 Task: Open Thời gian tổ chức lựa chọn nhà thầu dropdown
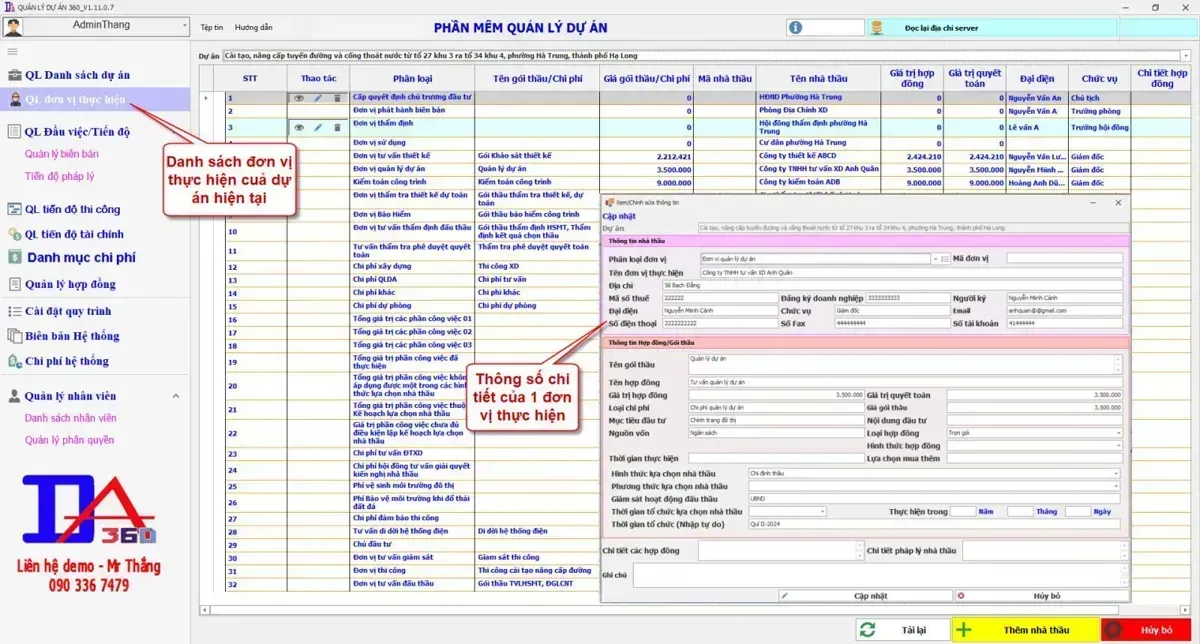[x=821, y=511]
